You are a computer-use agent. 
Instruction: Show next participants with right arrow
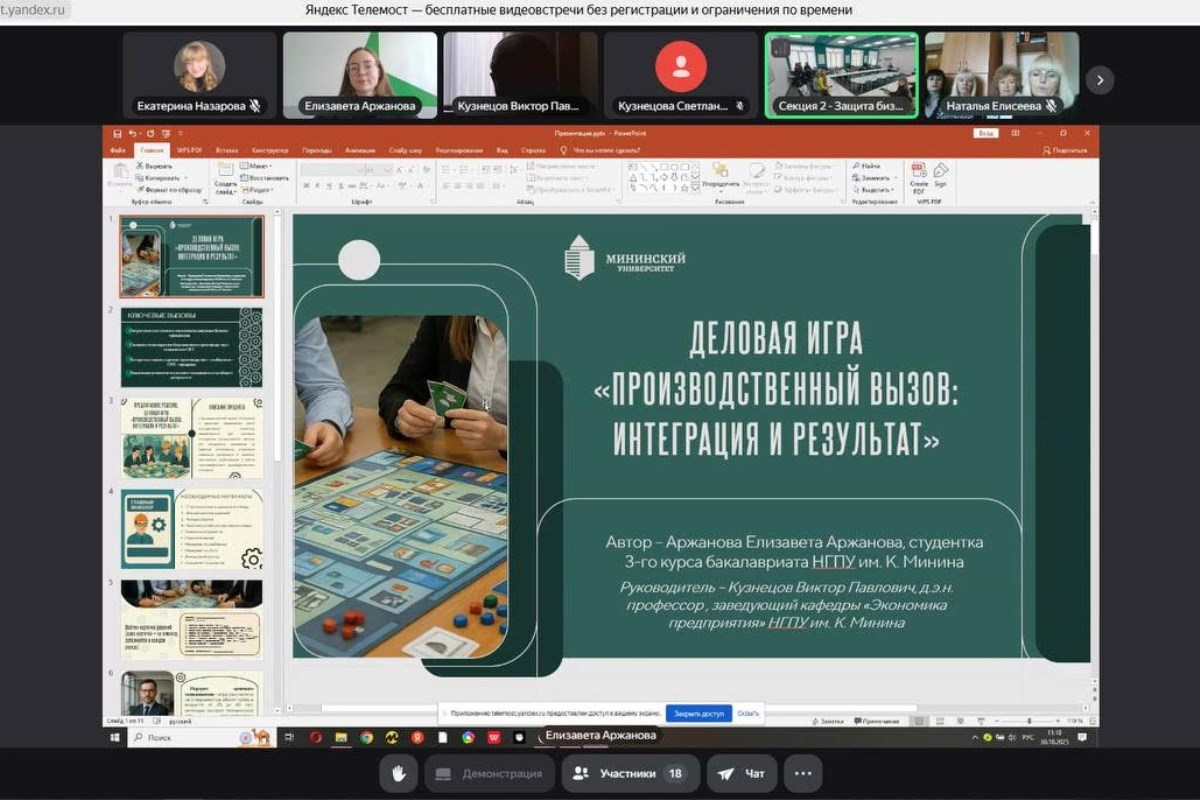1099,80
